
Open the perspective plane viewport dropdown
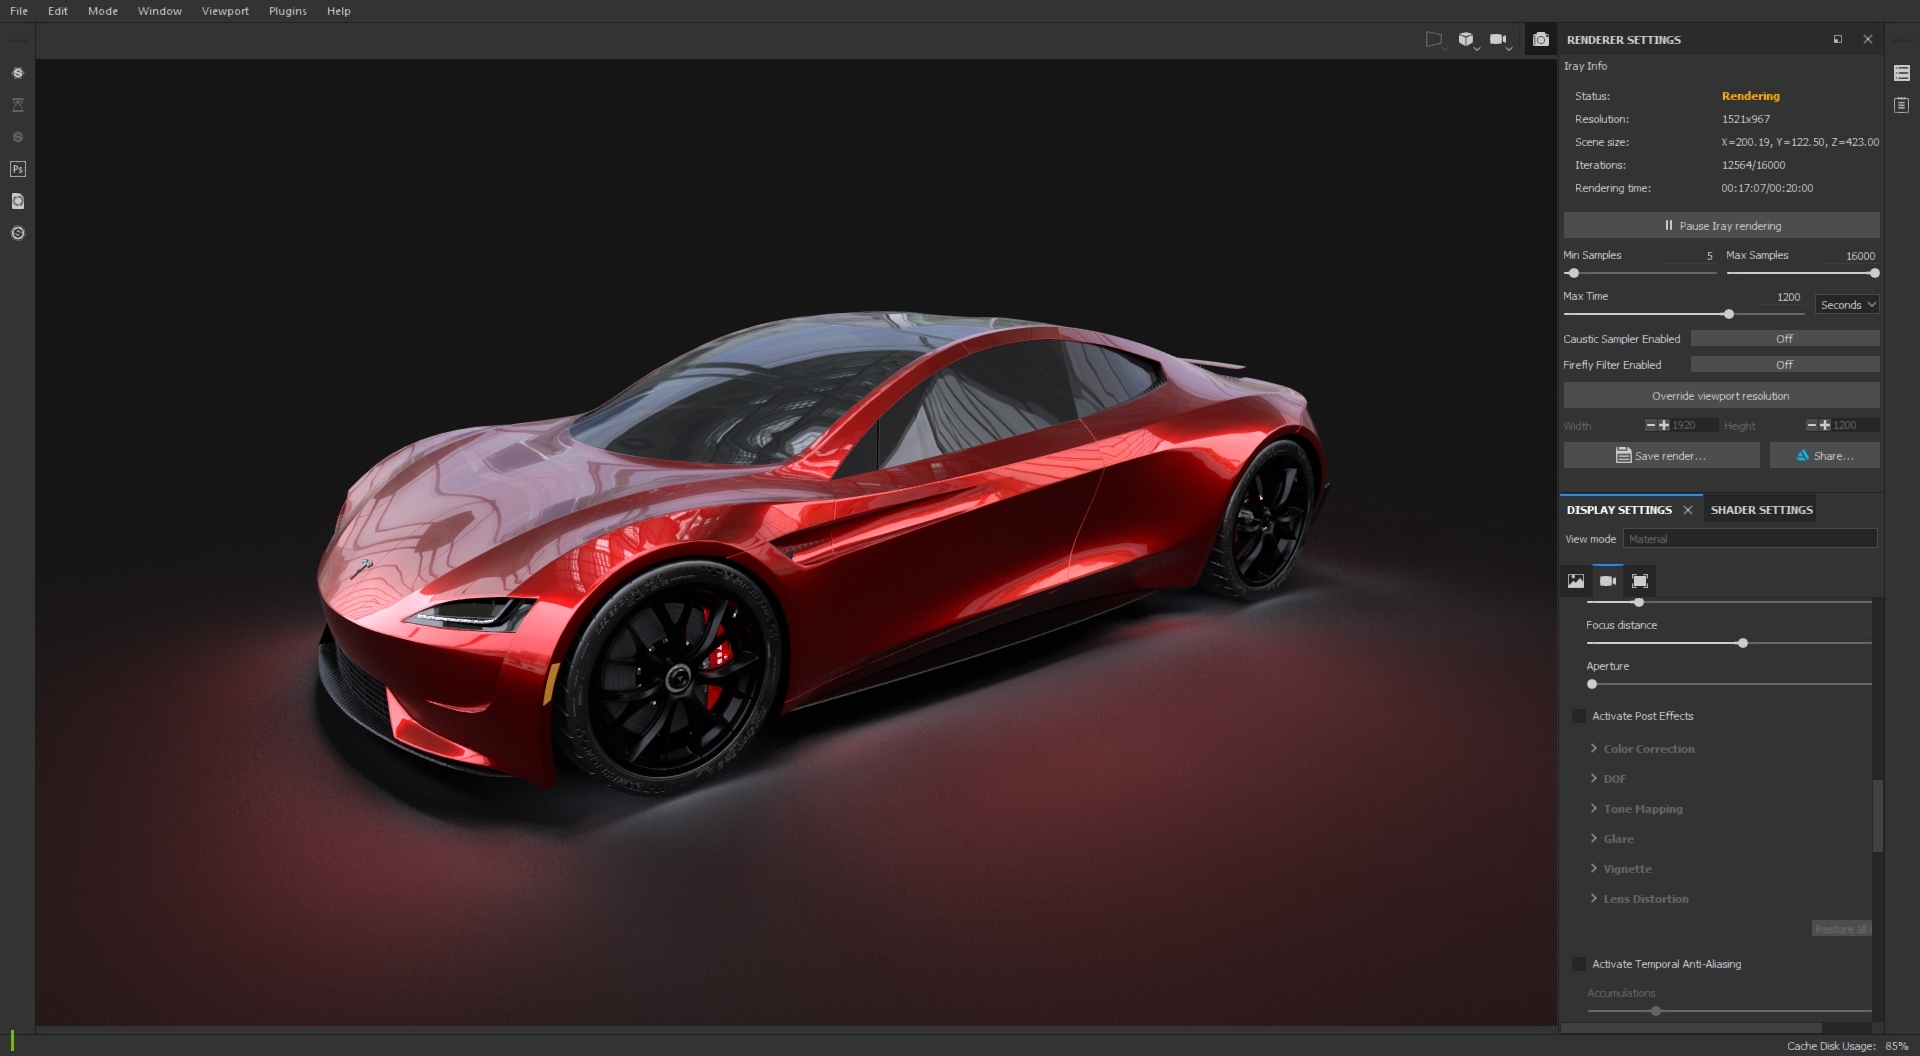(1435, 40)
